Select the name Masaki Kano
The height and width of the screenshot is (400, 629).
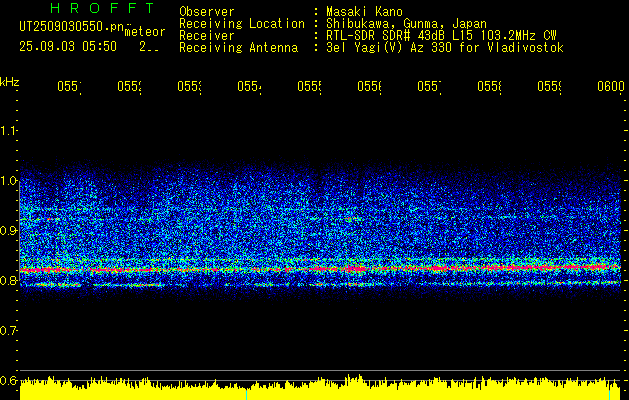(x=364, y=12)
